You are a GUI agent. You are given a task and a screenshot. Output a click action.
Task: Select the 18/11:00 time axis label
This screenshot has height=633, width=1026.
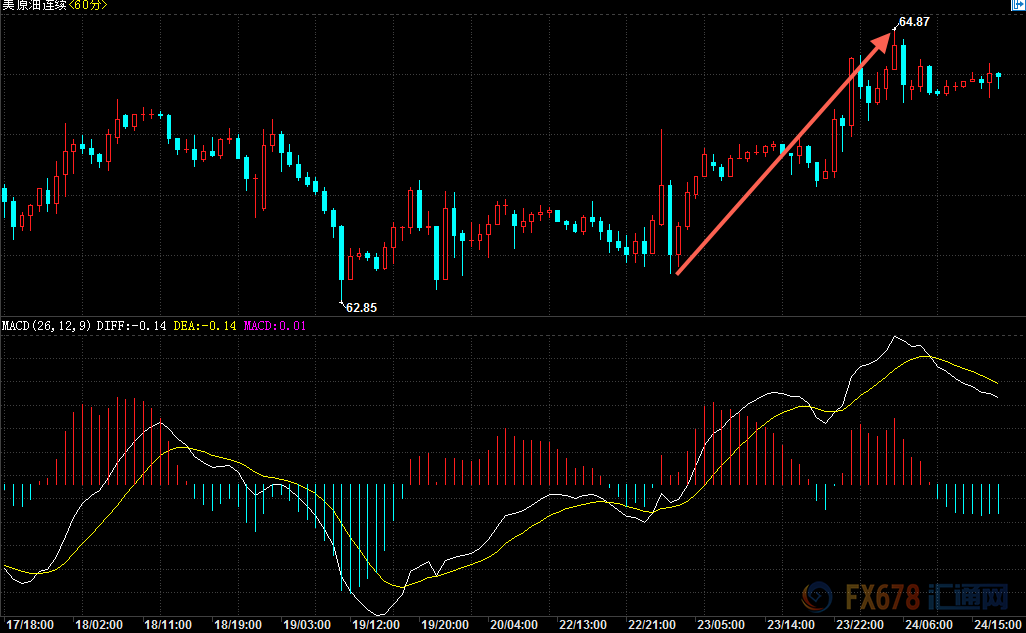pos(165,624)
